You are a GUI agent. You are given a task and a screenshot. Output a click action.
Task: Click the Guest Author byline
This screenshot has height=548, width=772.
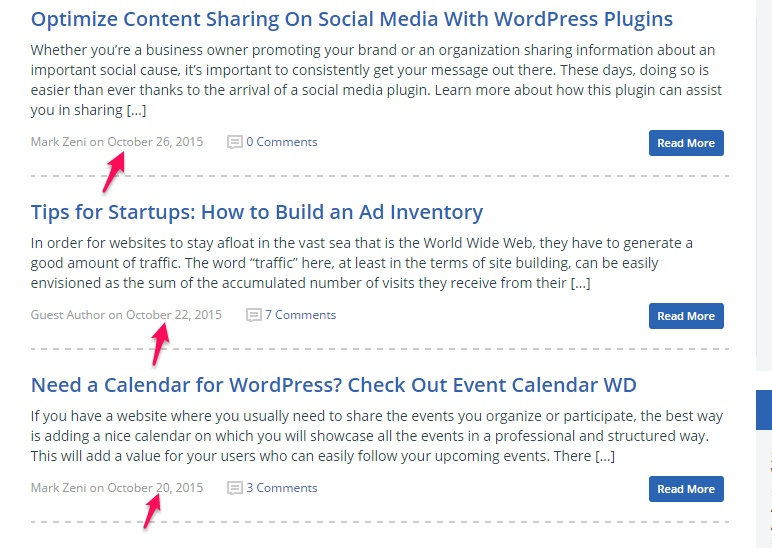[68, 315]
